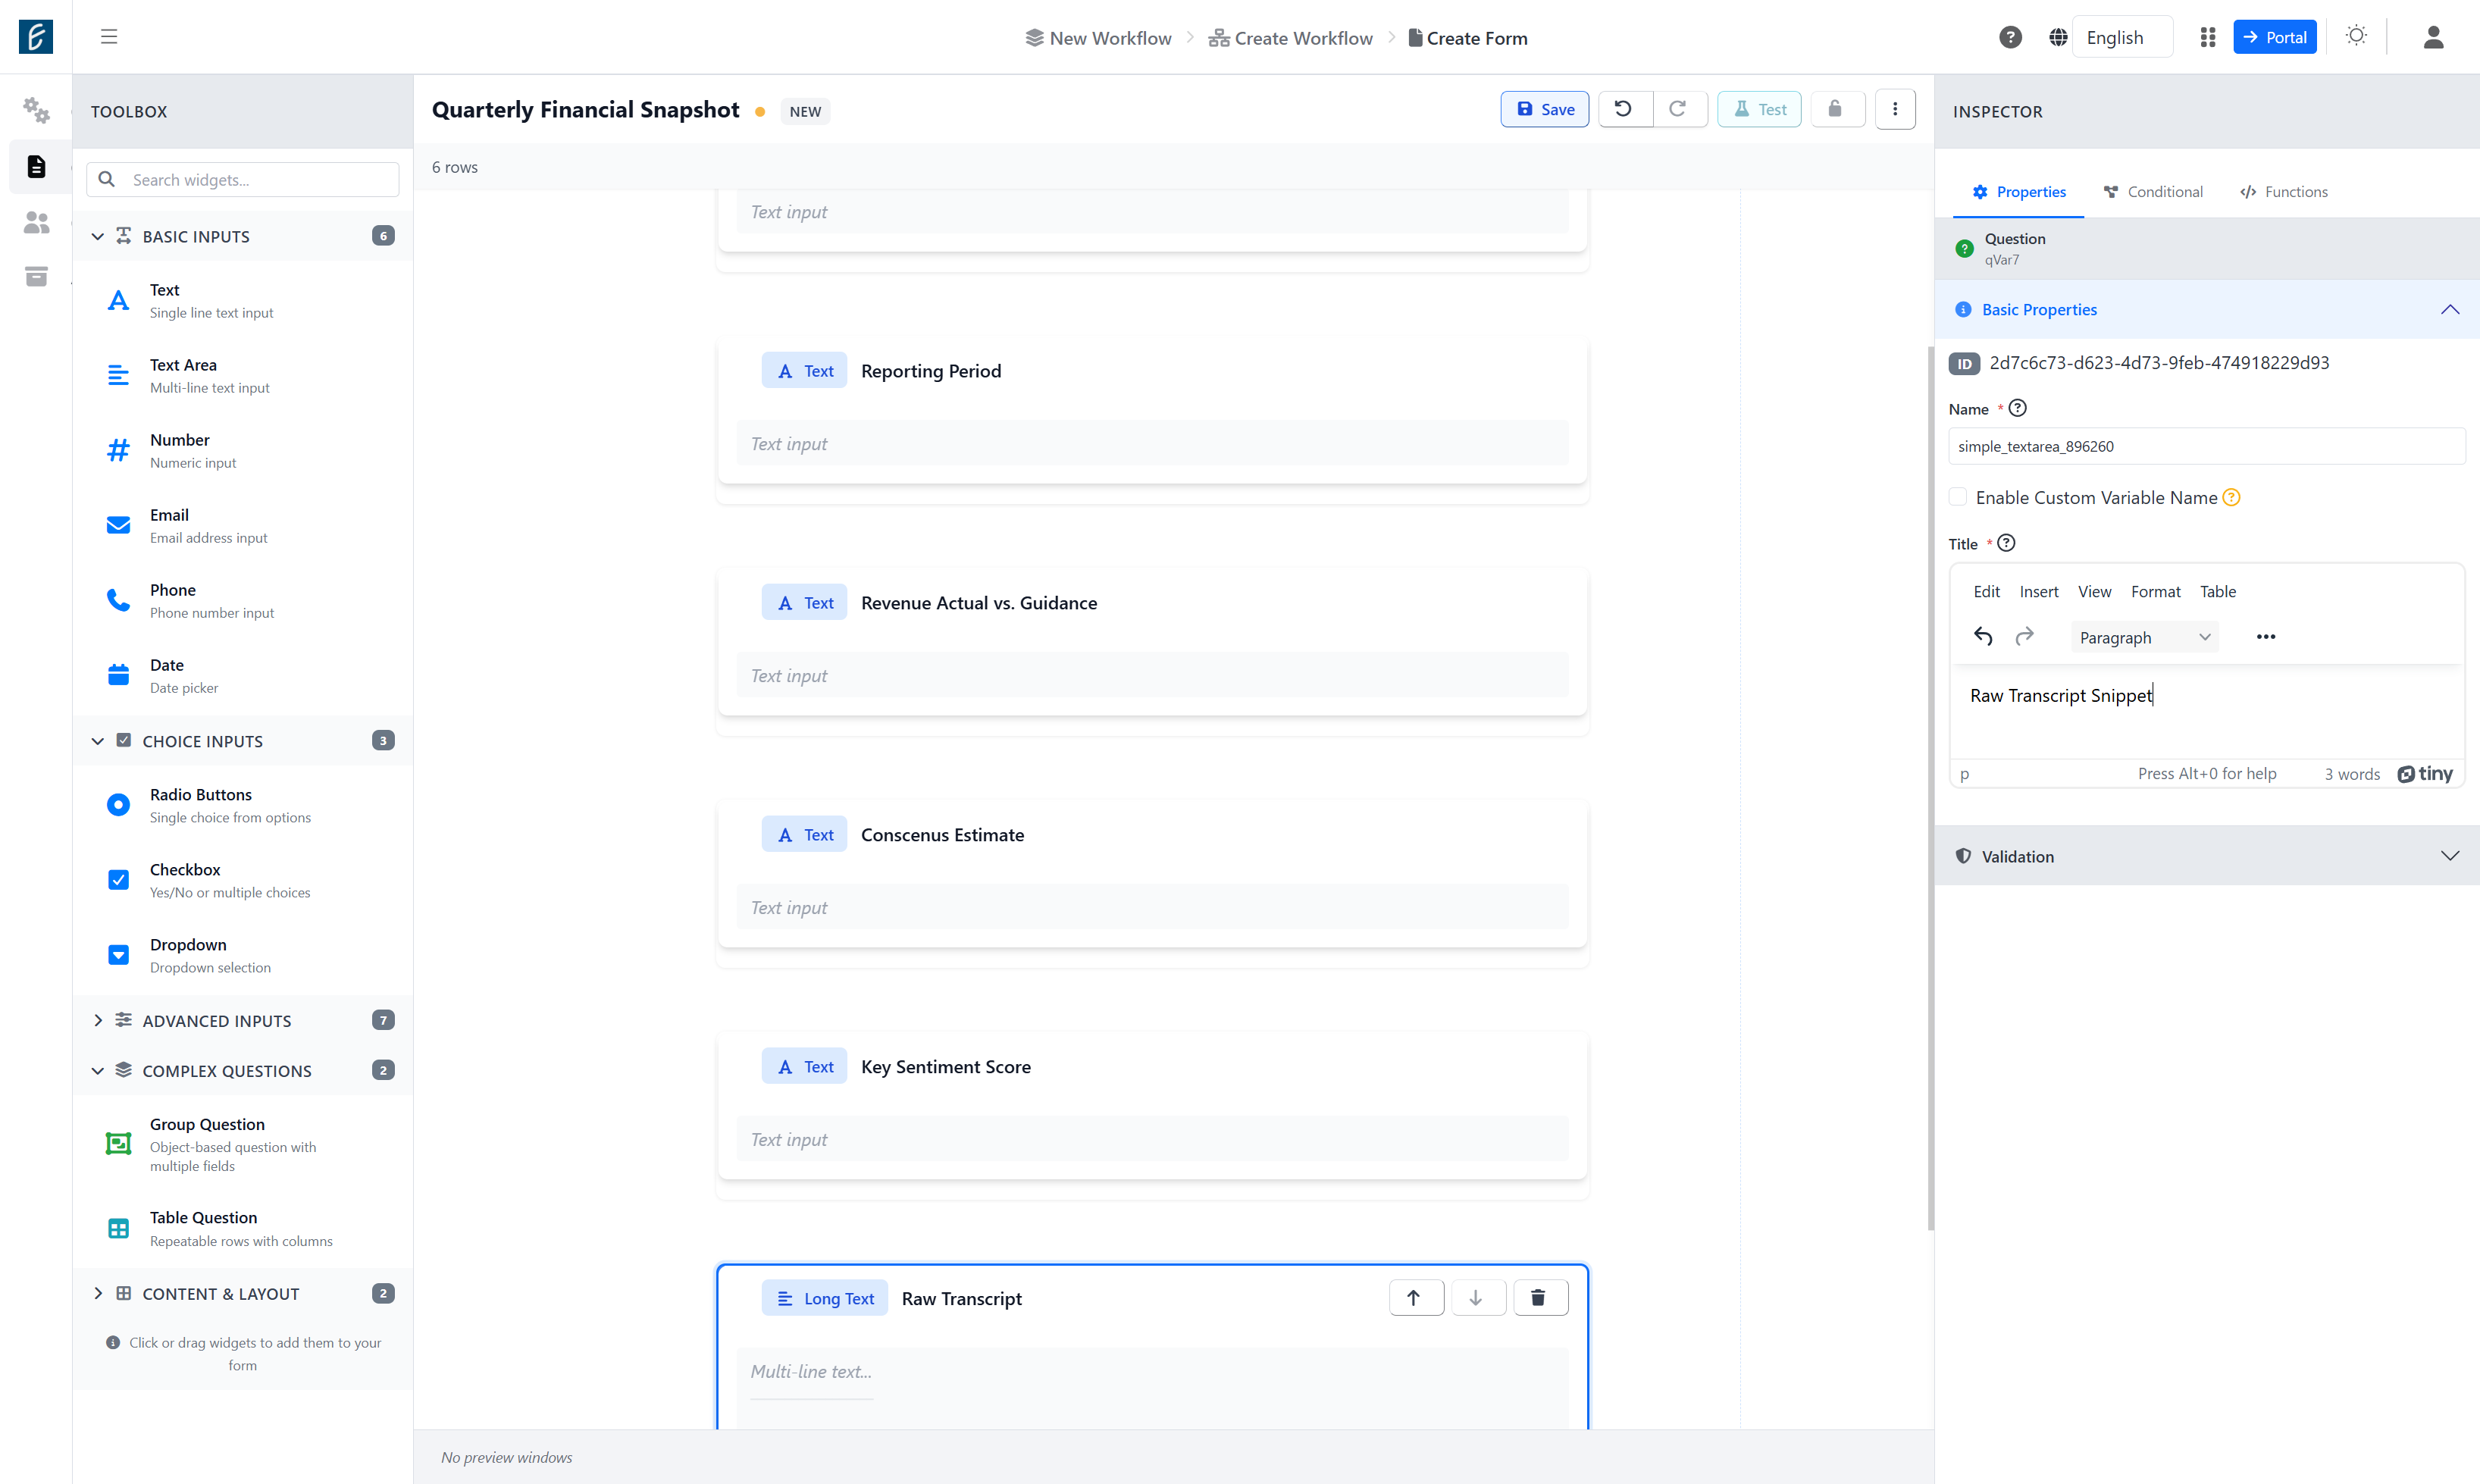
Task: Open the help question mark icon in header
Action: pyautogui.click(x=2010, y=37)
